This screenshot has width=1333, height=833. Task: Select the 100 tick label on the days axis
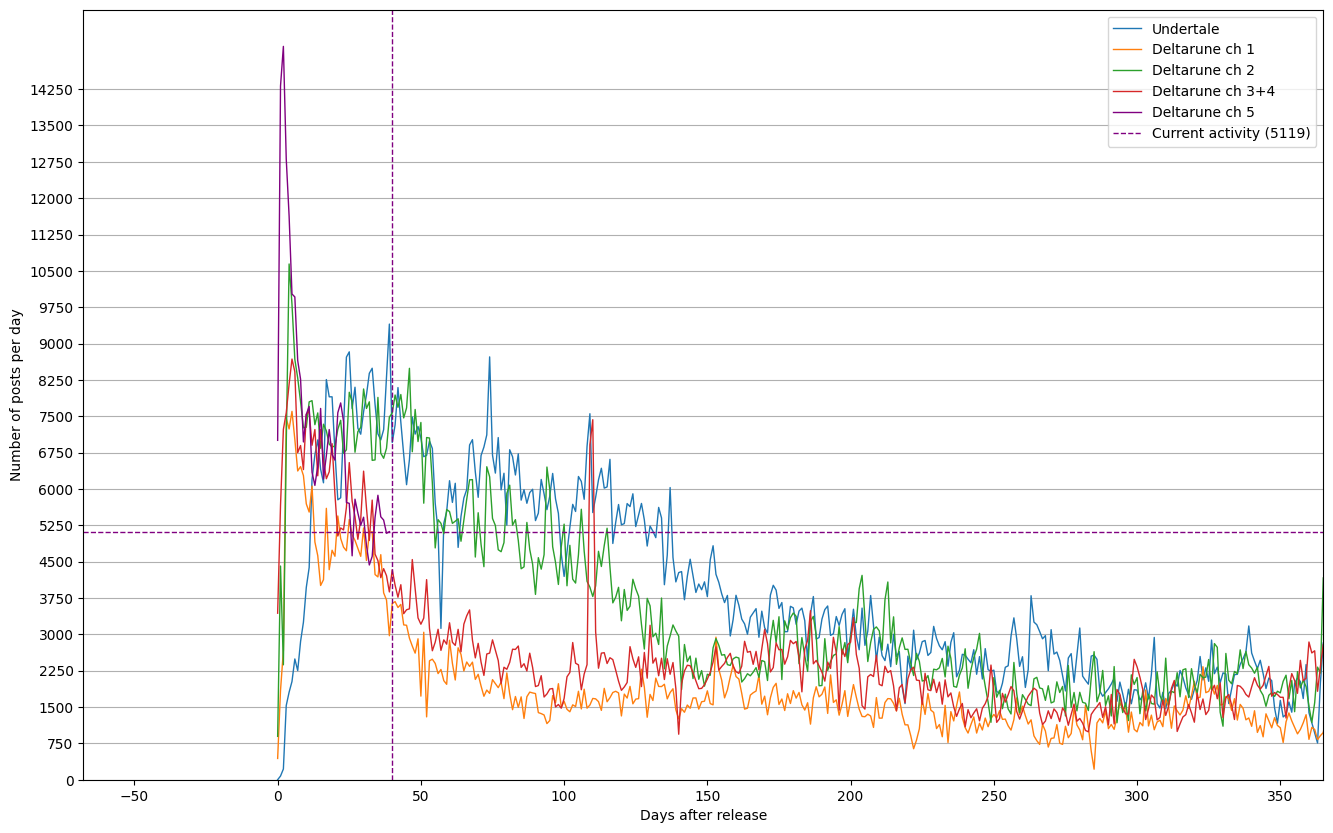tap(564, 797)
